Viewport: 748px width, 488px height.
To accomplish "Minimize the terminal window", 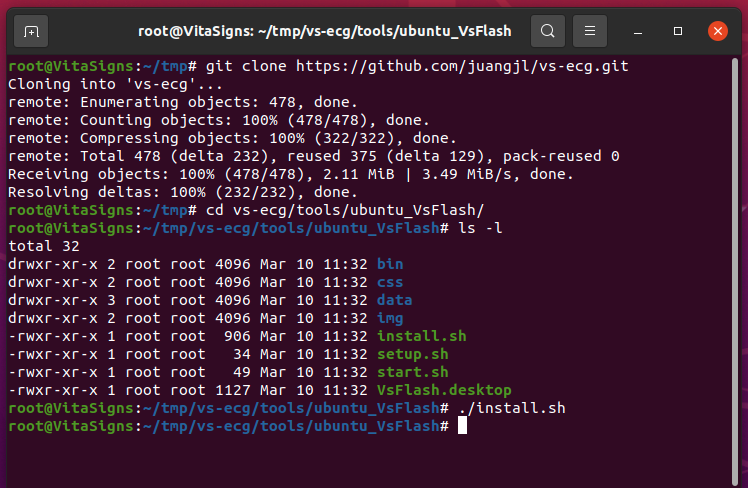I will [638, 31].
